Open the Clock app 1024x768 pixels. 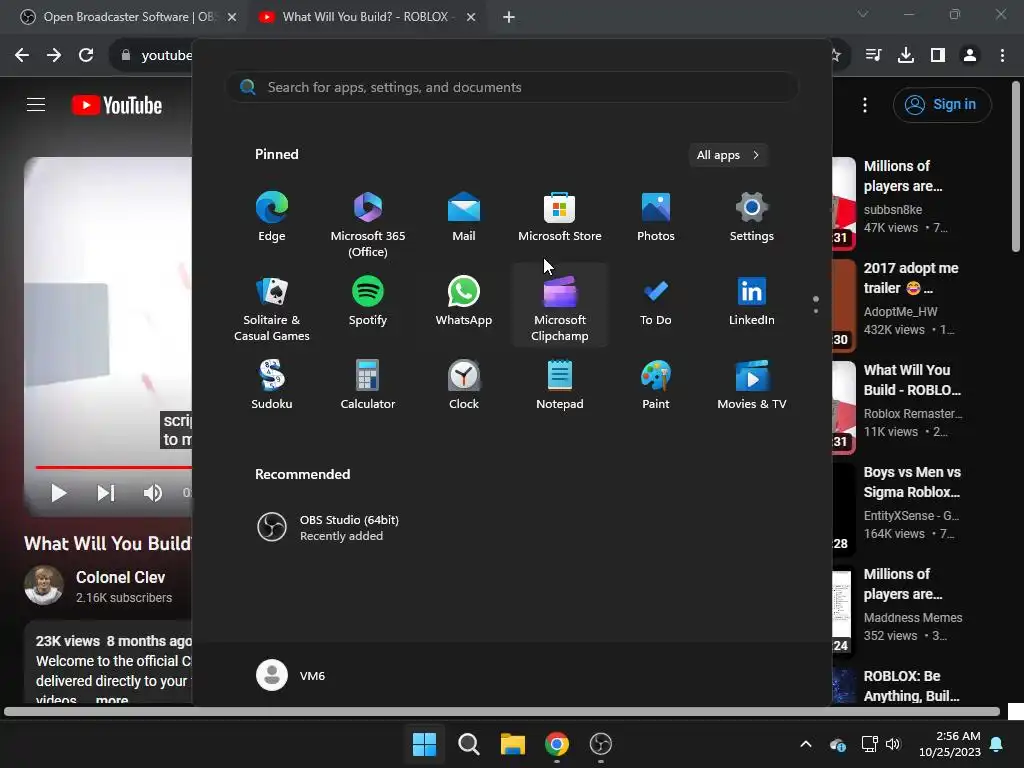pyautogui.click(x=464, y=385)
